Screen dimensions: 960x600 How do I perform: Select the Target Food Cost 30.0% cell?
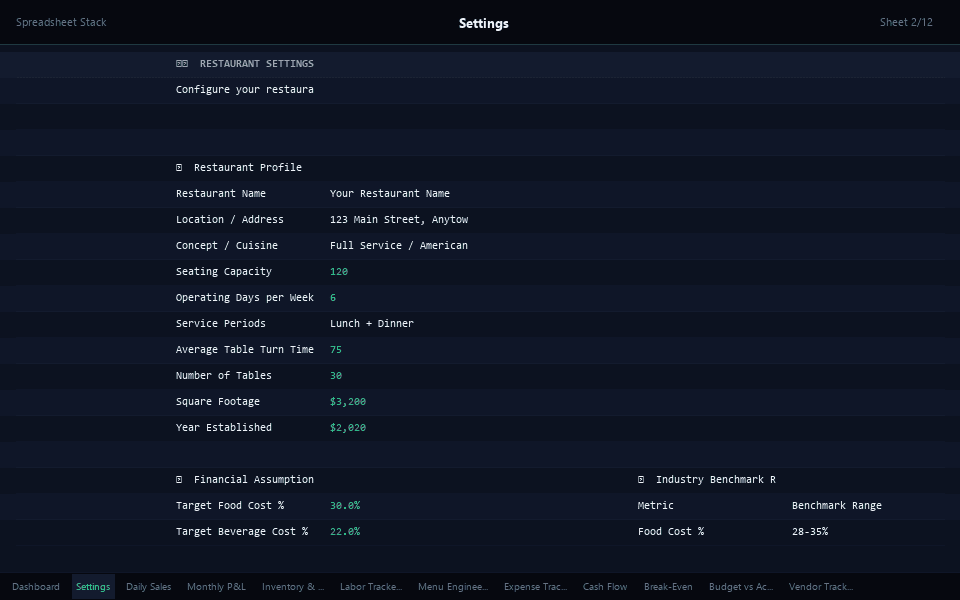[x=345, y=506]
